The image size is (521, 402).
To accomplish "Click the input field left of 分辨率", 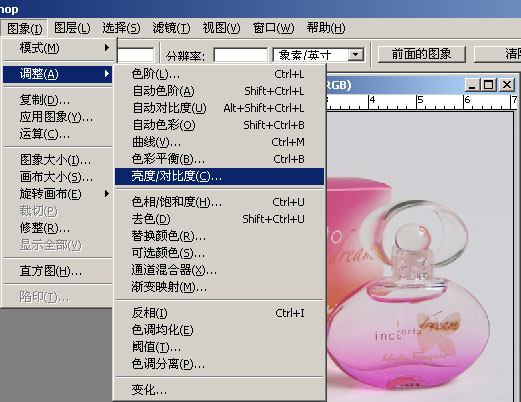I will pos(135,55).
